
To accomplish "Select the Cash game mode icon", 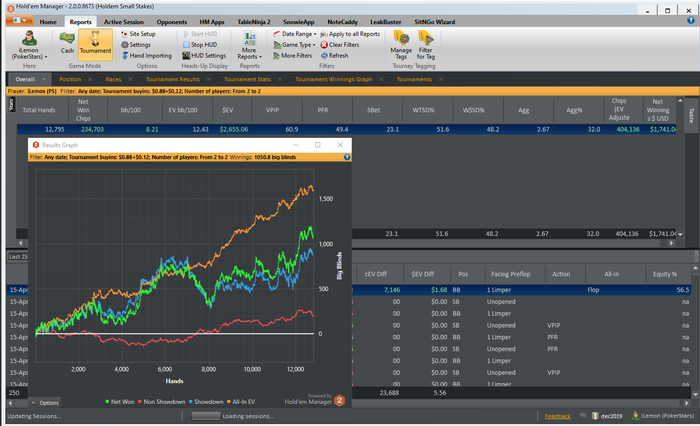I will 67,43.
